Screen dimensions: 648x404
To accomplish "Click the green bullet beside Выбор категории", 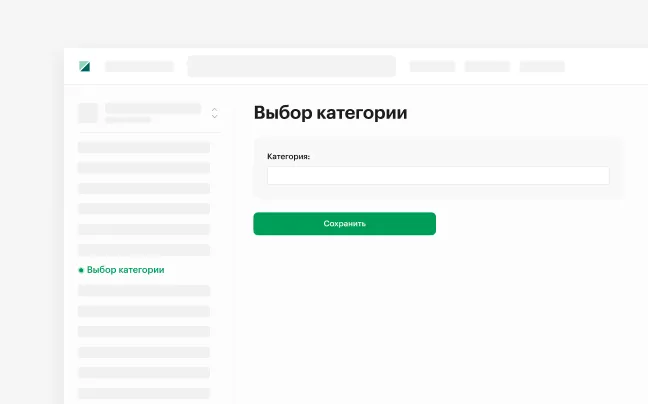I will coord(81,270).
